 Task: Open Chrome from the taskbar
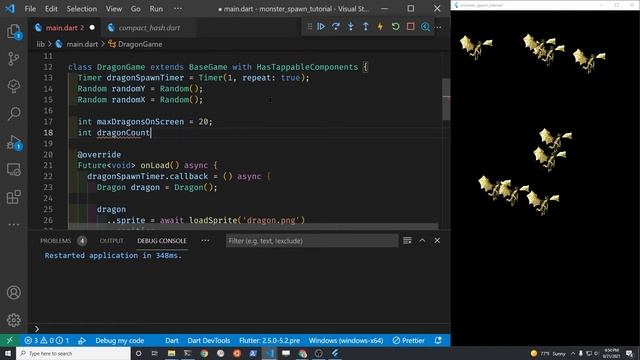point(204,353)
